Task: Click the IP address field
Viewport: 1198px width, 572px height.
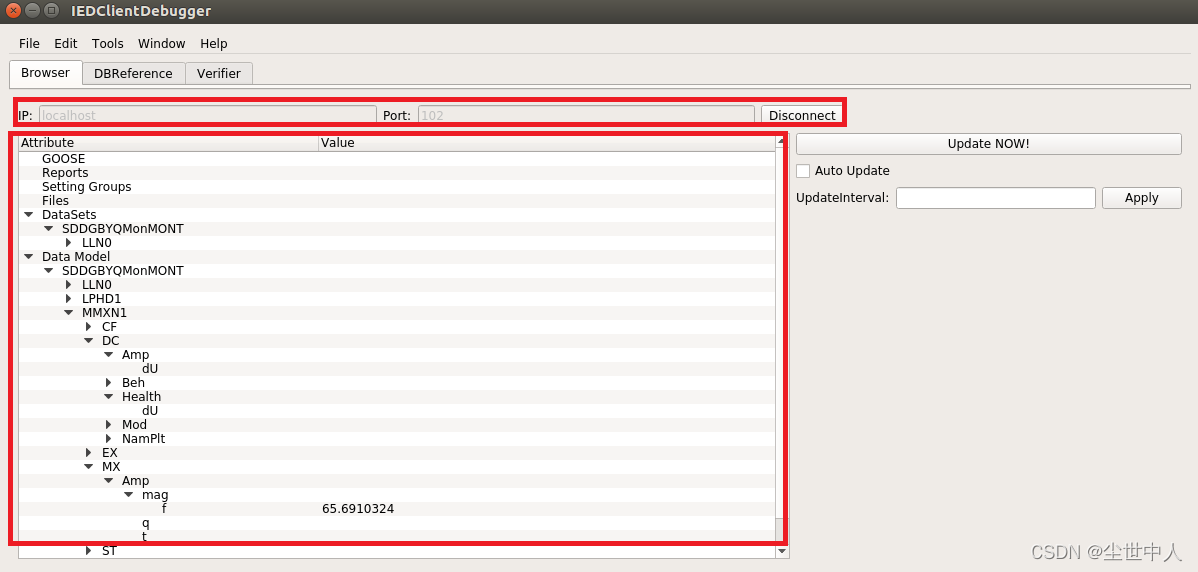Action: 206,115
